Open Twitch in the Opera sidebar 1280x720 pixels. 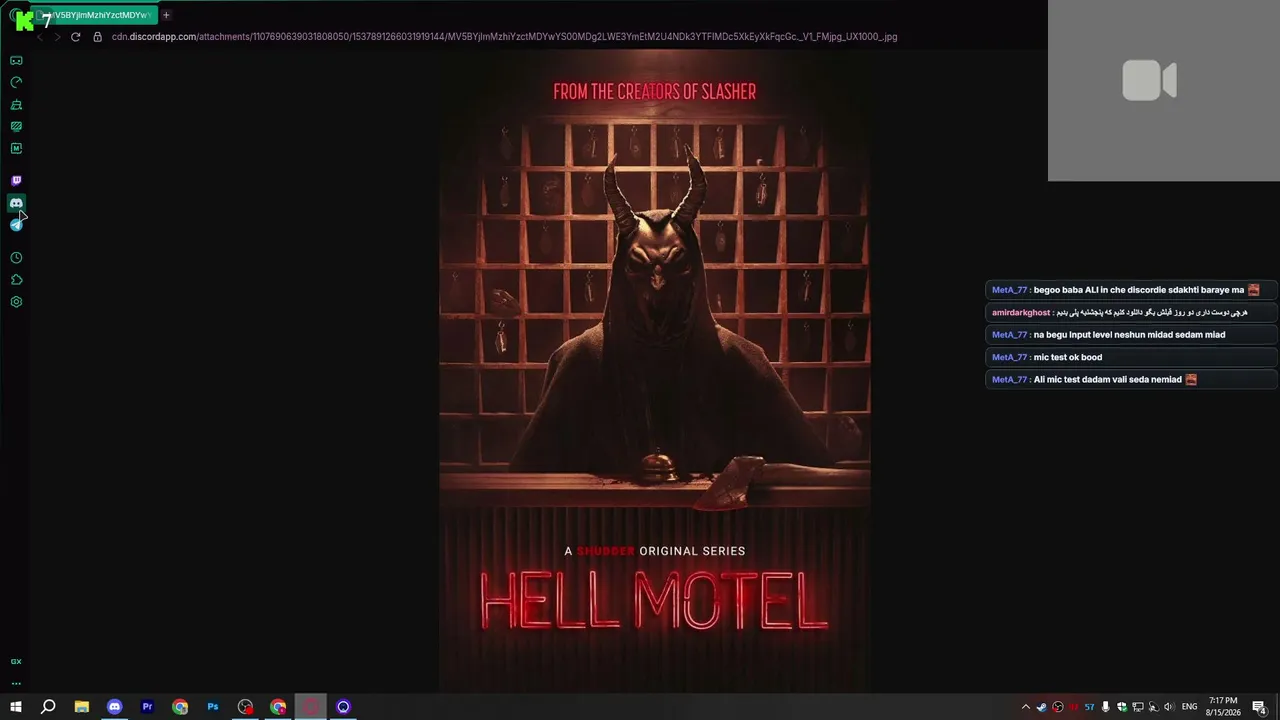tap(16, 180)
